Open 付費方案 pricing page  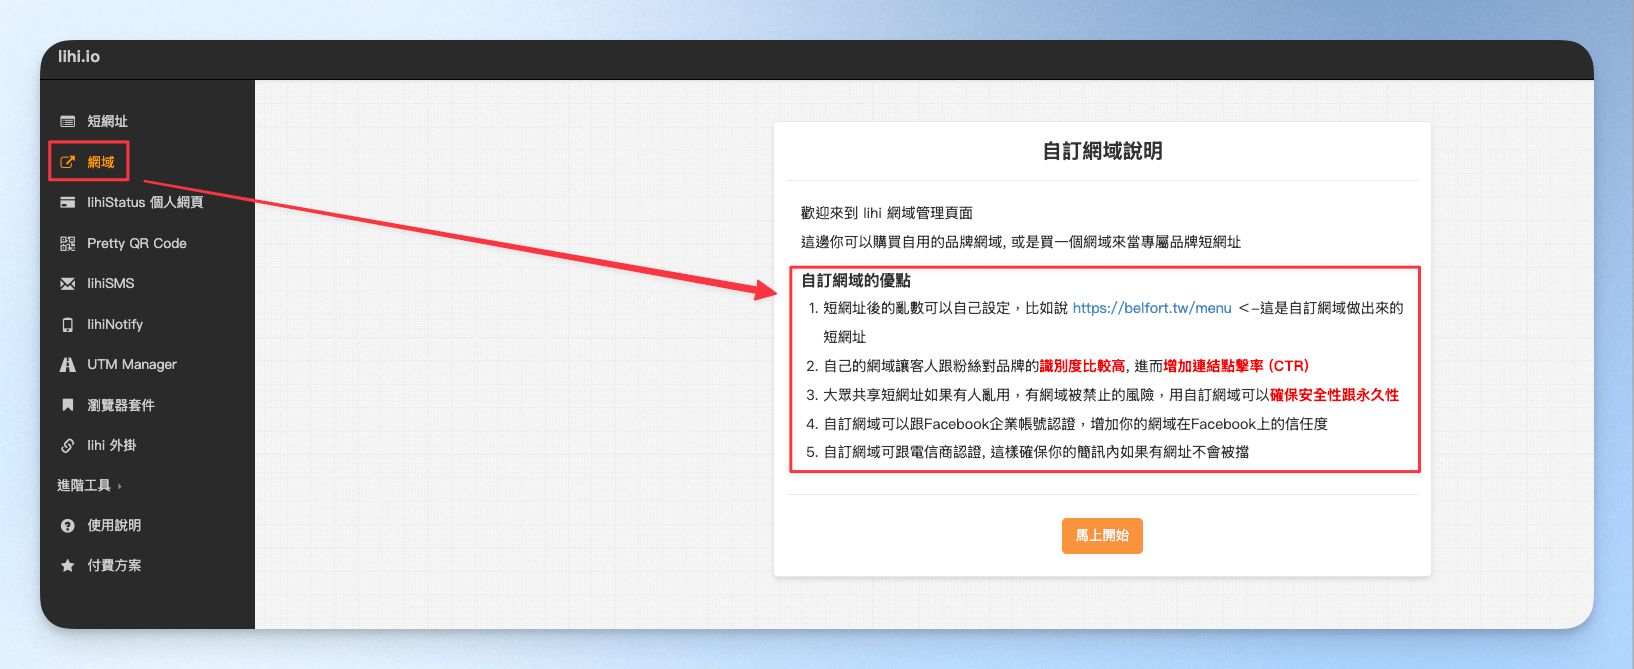[114, 566]
